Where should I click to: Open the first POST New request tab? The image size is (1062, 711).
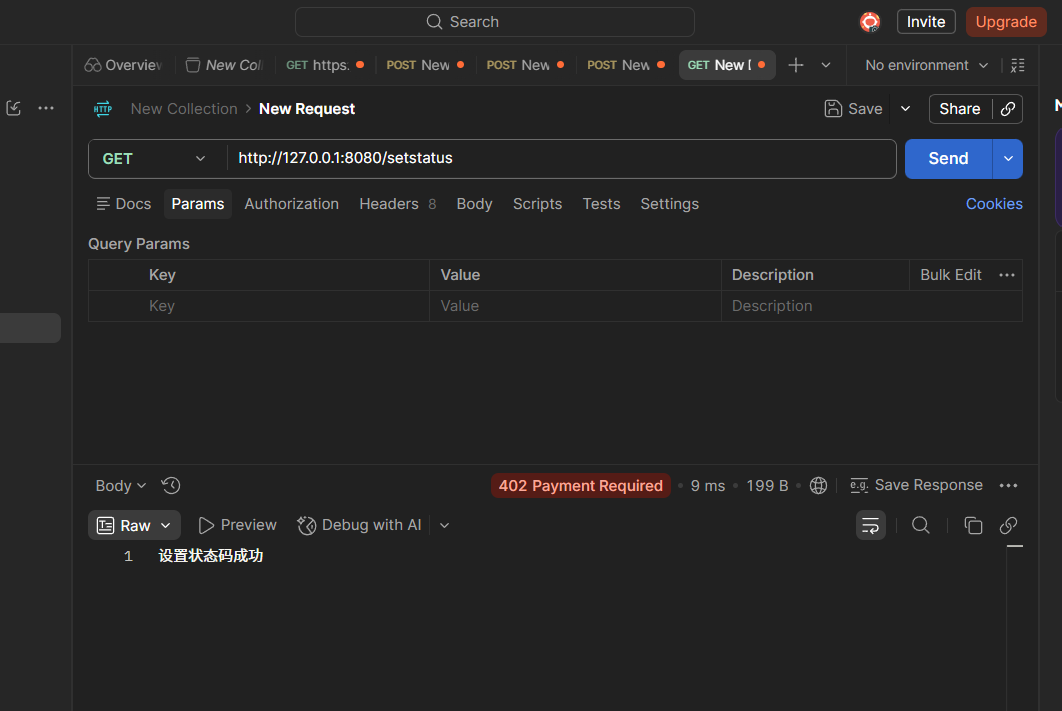tap(425, 65)
